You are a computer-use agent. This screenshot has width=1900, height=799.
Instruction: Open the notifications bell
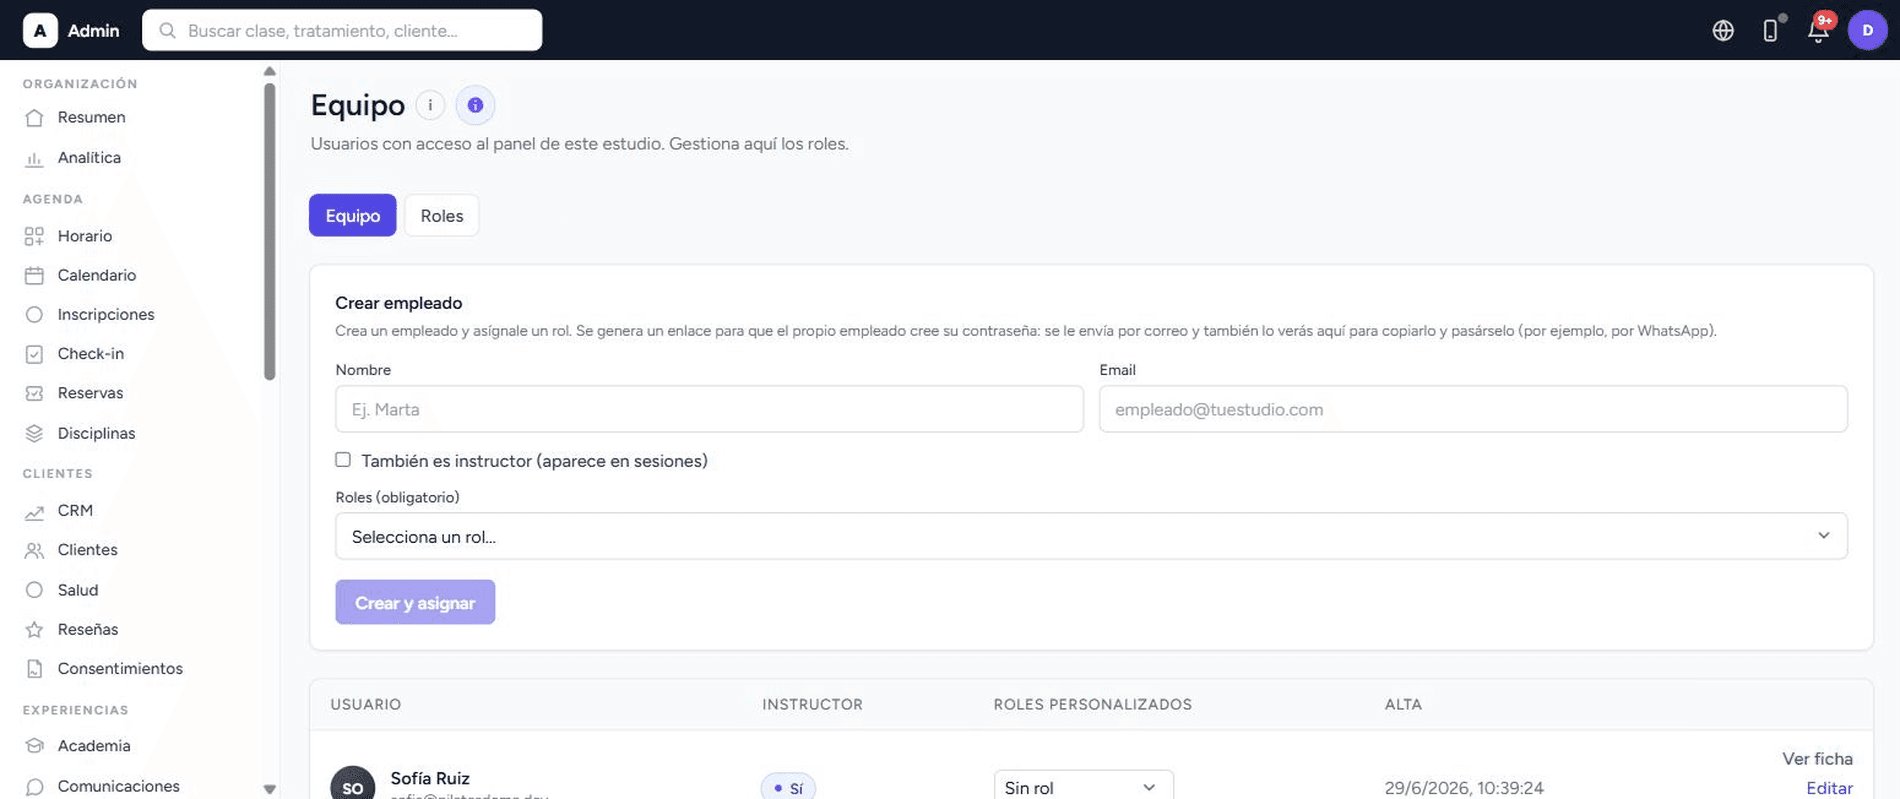[x=1818, y=30]
